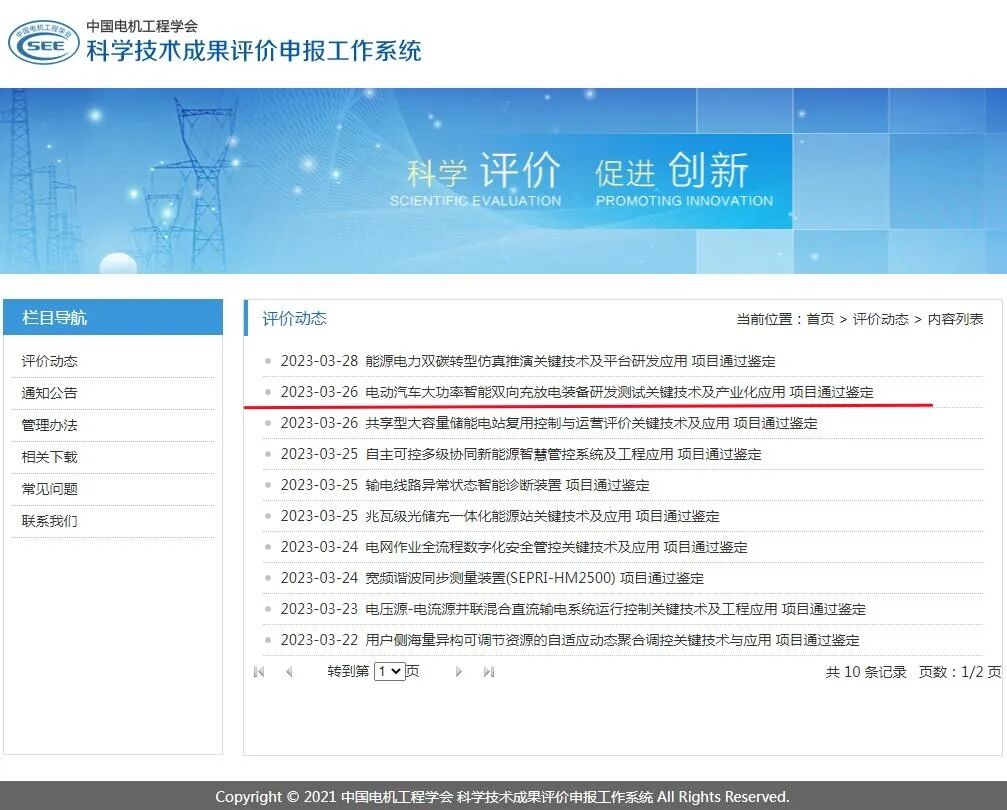Image resolution: width=1007 pixels, height=810 pixels.
Task: Go to the next page via the arrow icon
Action: [x=459, y=671]
